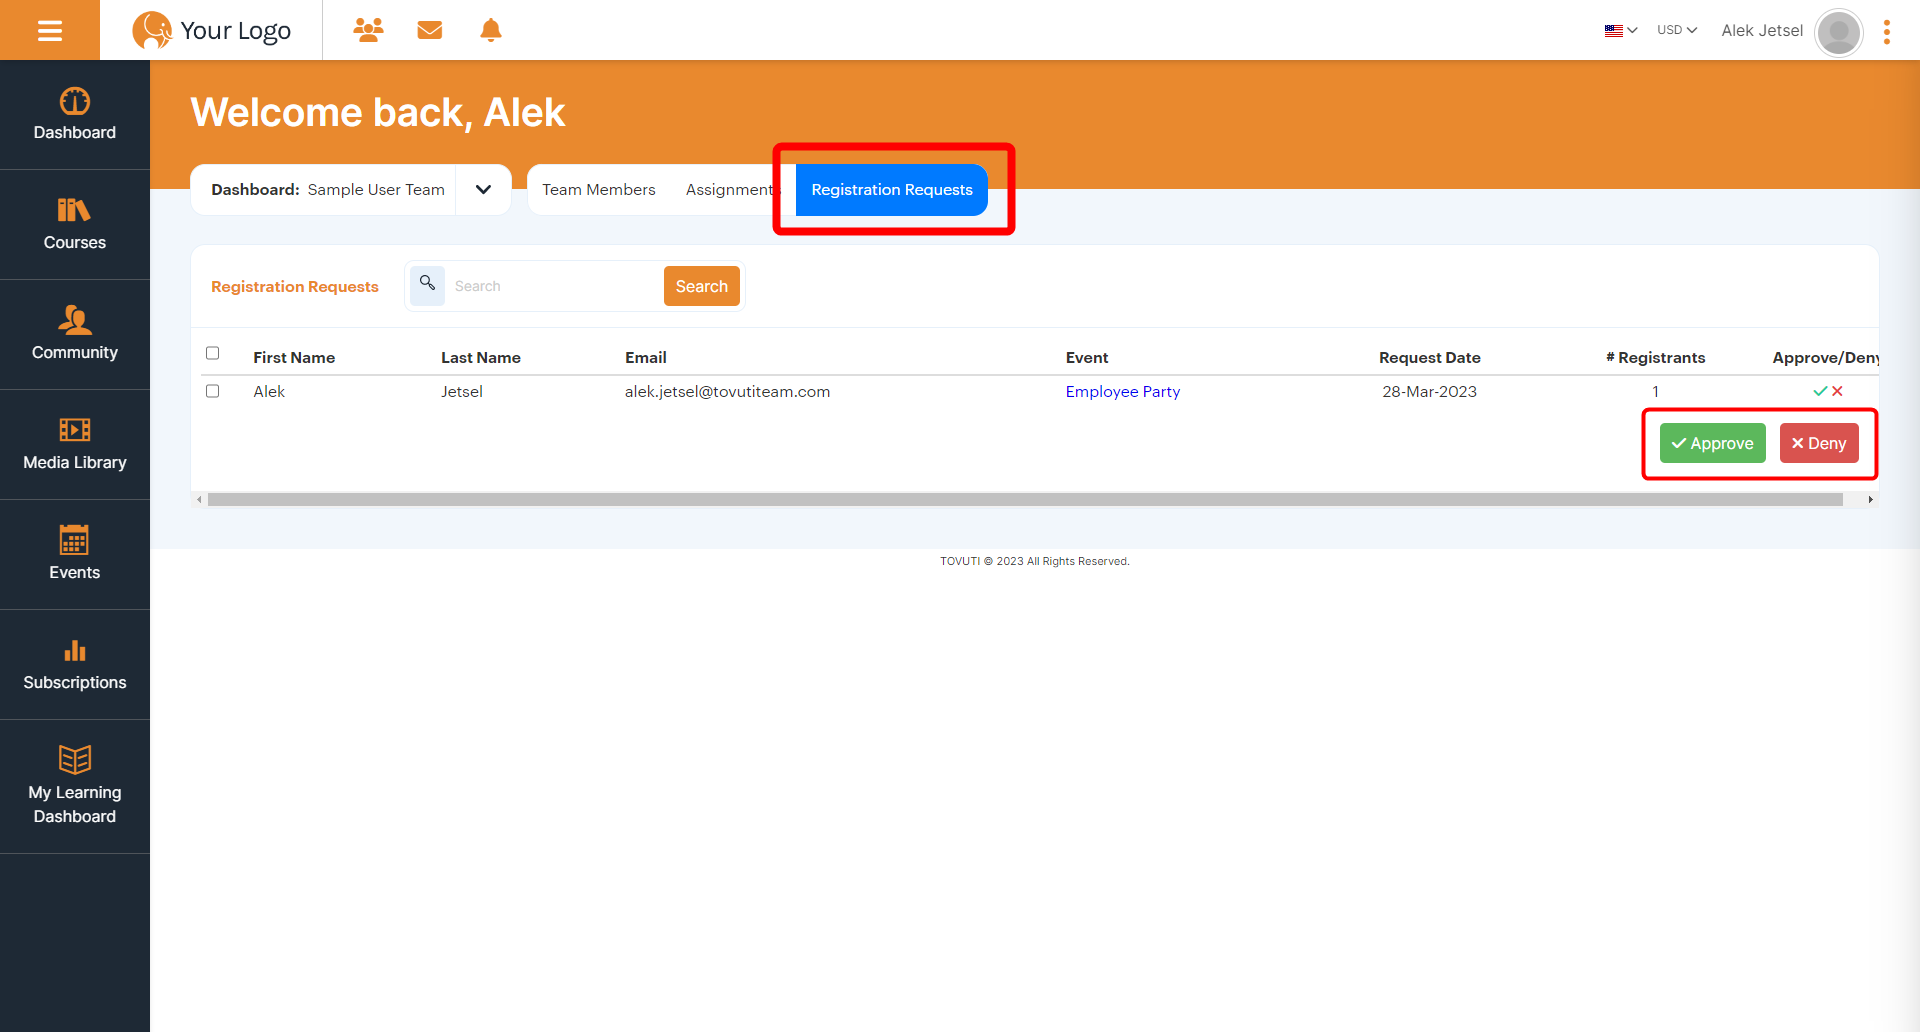Select the Registration Requests tab
This screenshot has height=1032, width=1920.
click(892, 189)
